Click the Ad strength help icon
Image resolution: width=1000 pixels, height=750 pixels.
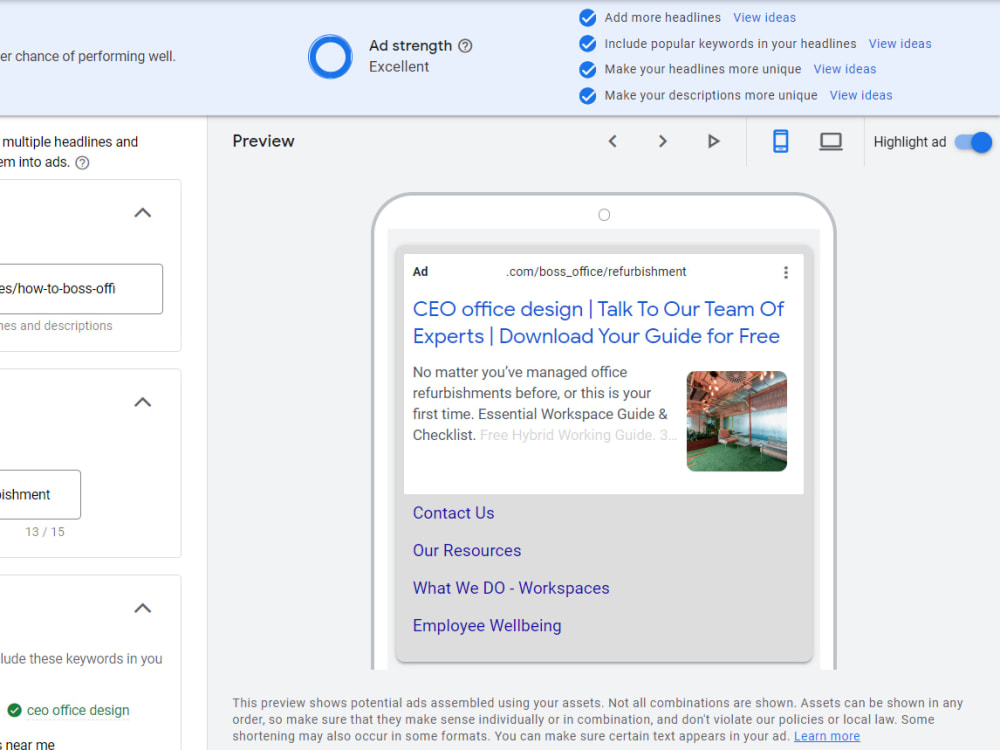466,46
